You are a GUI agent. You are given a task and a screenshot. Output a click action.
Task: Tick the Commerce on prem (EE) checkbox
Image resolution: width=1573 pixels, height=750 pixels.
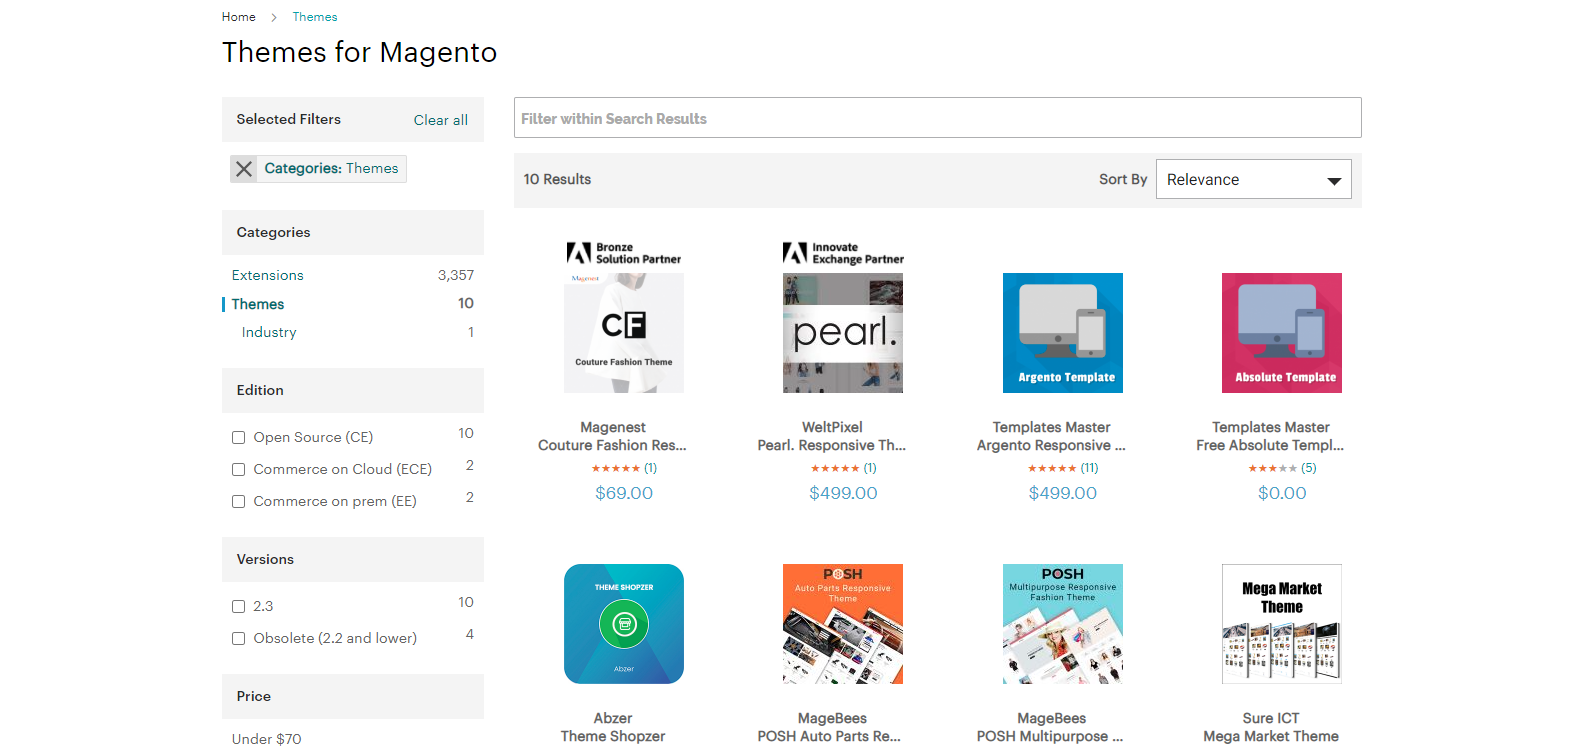coord(239,501)
